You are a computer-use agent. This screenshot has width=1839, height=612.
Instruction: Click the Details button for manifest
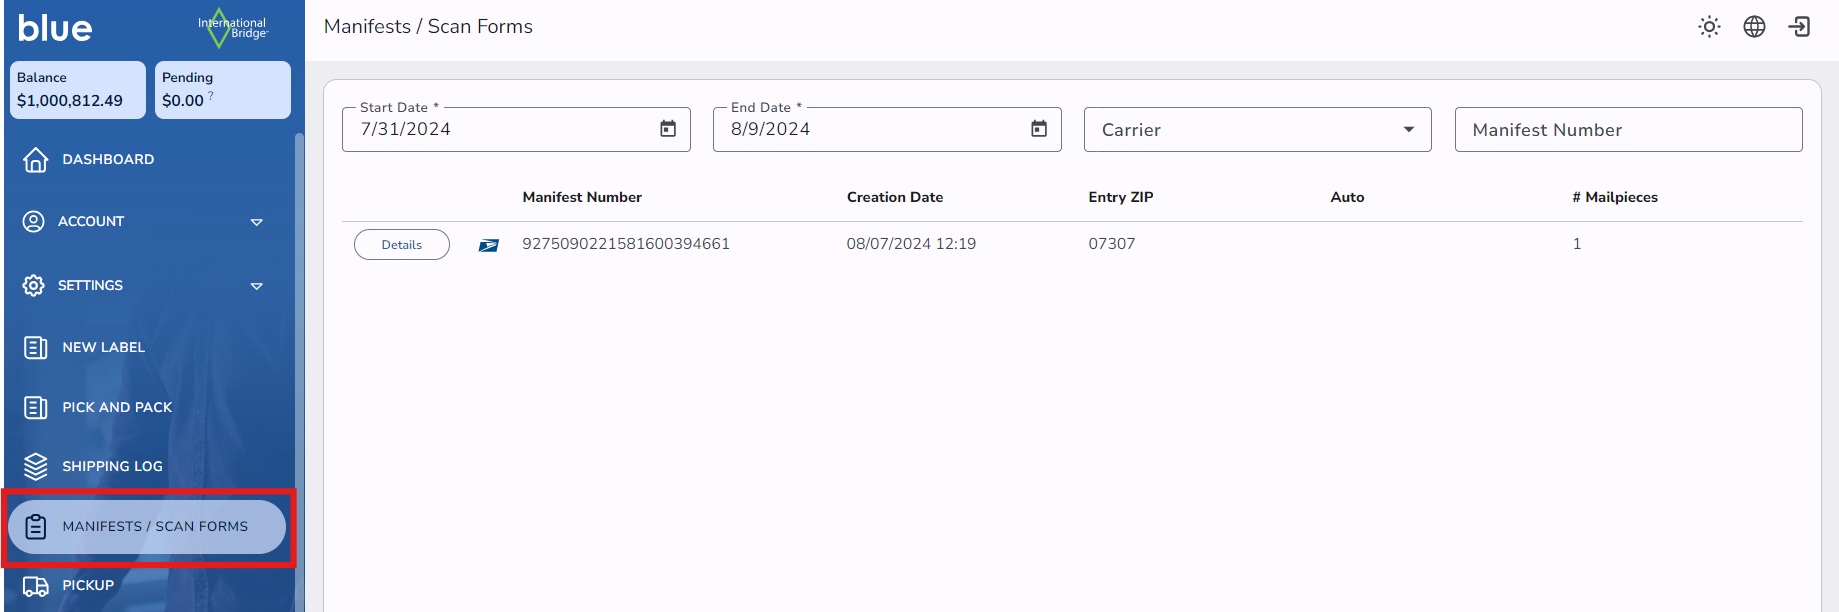402,245
